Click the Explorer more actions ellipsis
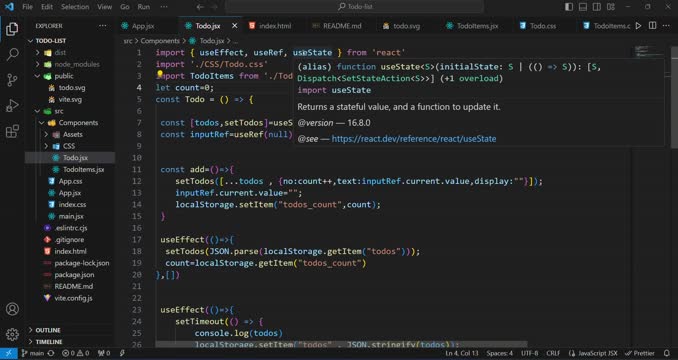The height and width of the screenshot is (360, 678). [x=102, y=26]
